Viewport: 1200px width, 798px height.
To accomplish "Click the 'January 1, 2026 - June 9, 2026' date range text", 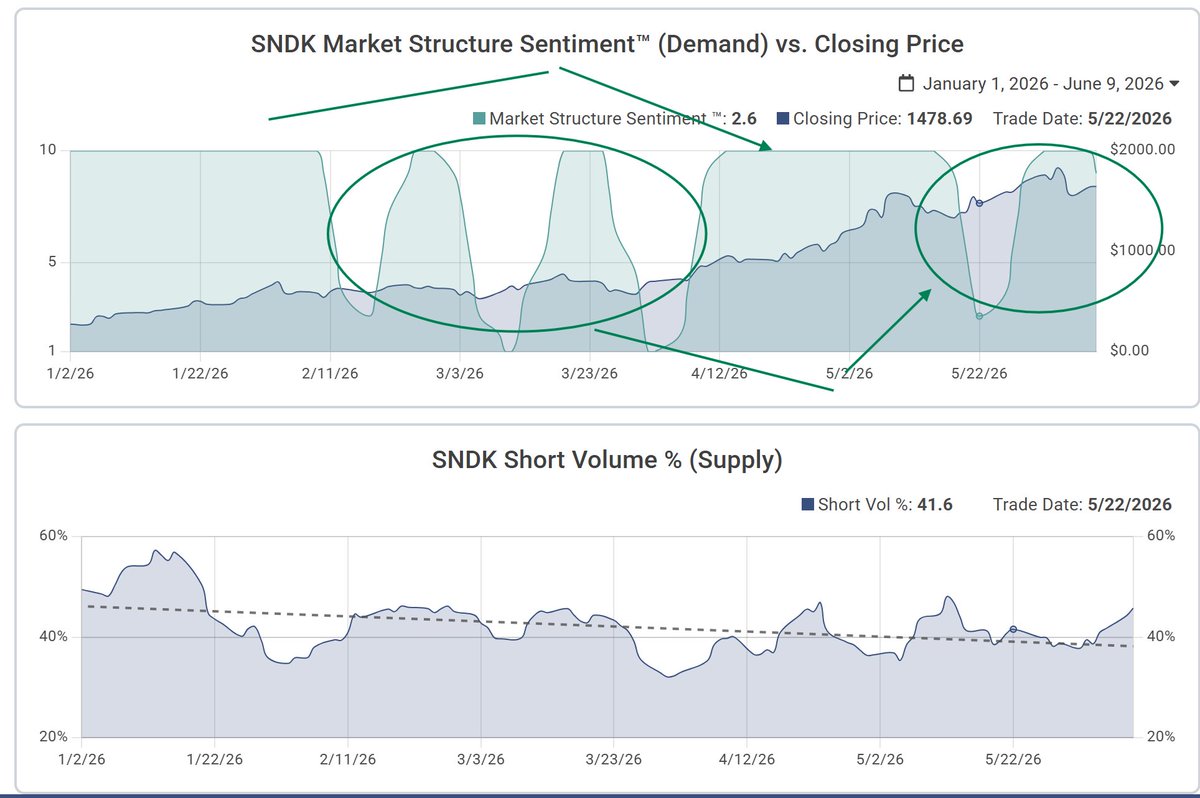I will [x=1043, y=84].
